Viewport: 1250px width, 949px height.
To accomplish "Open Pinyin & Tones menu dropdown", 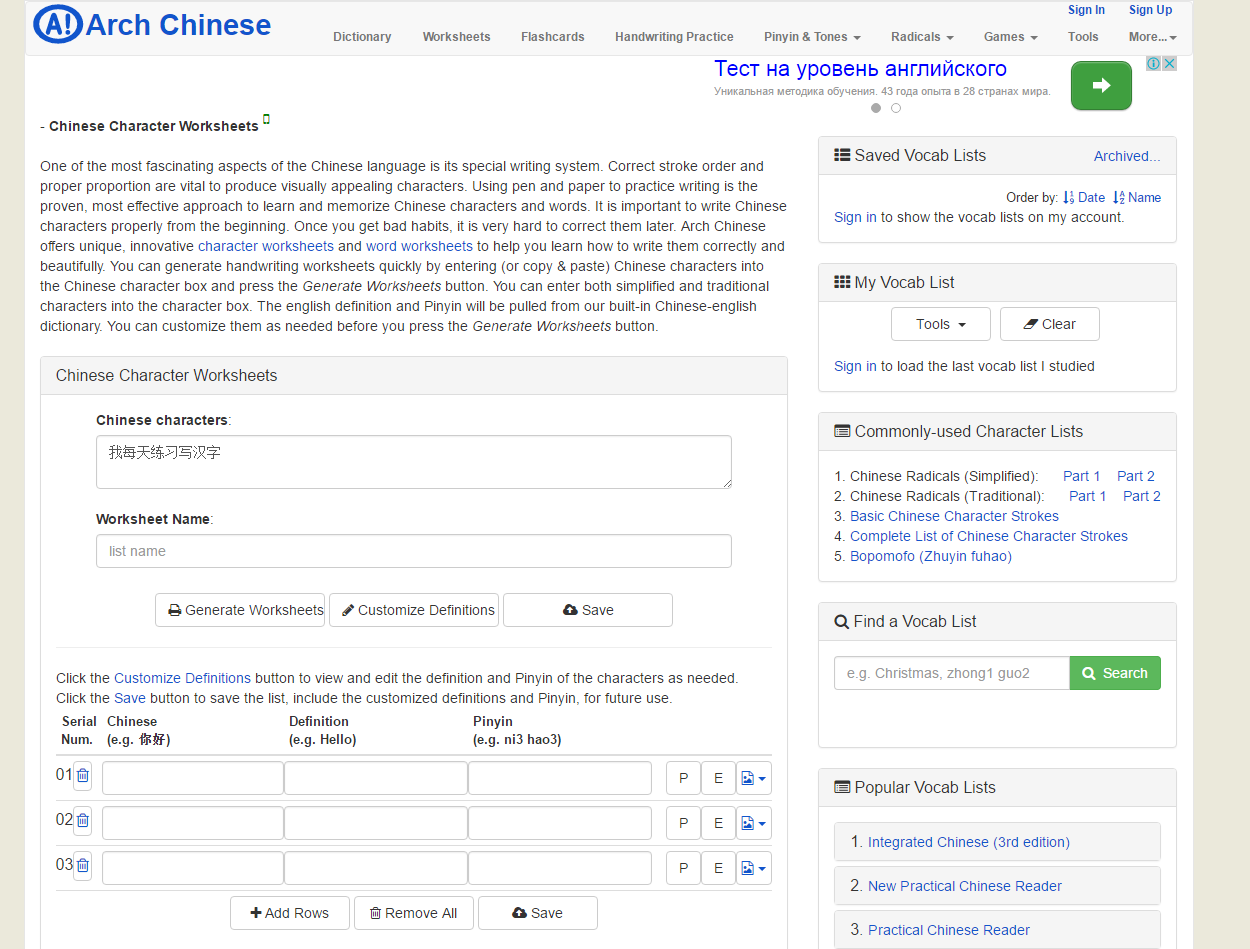I will tap(812, 37).
